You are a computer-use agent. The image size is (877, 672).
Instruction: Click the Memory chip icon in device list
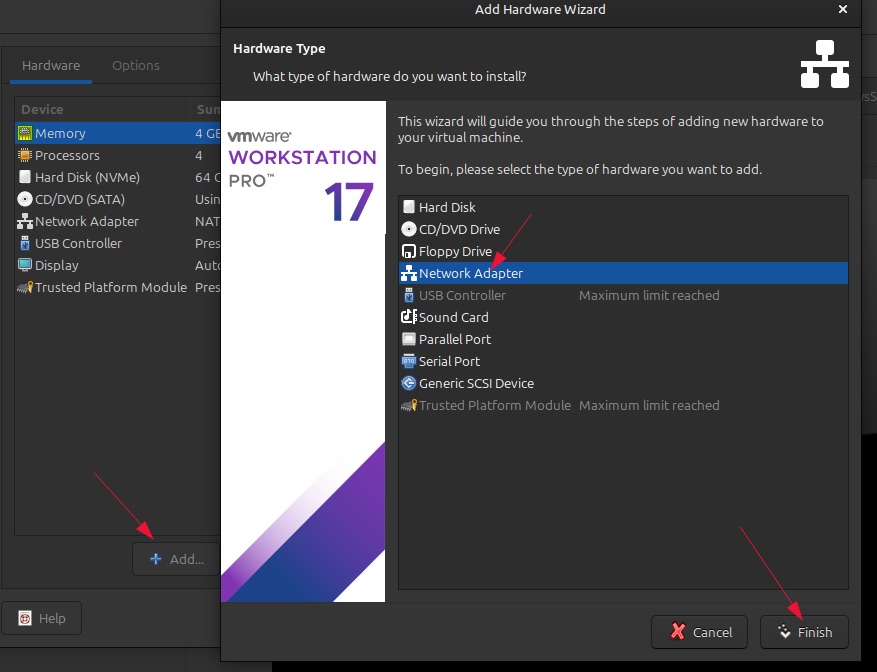click(25, 133)
